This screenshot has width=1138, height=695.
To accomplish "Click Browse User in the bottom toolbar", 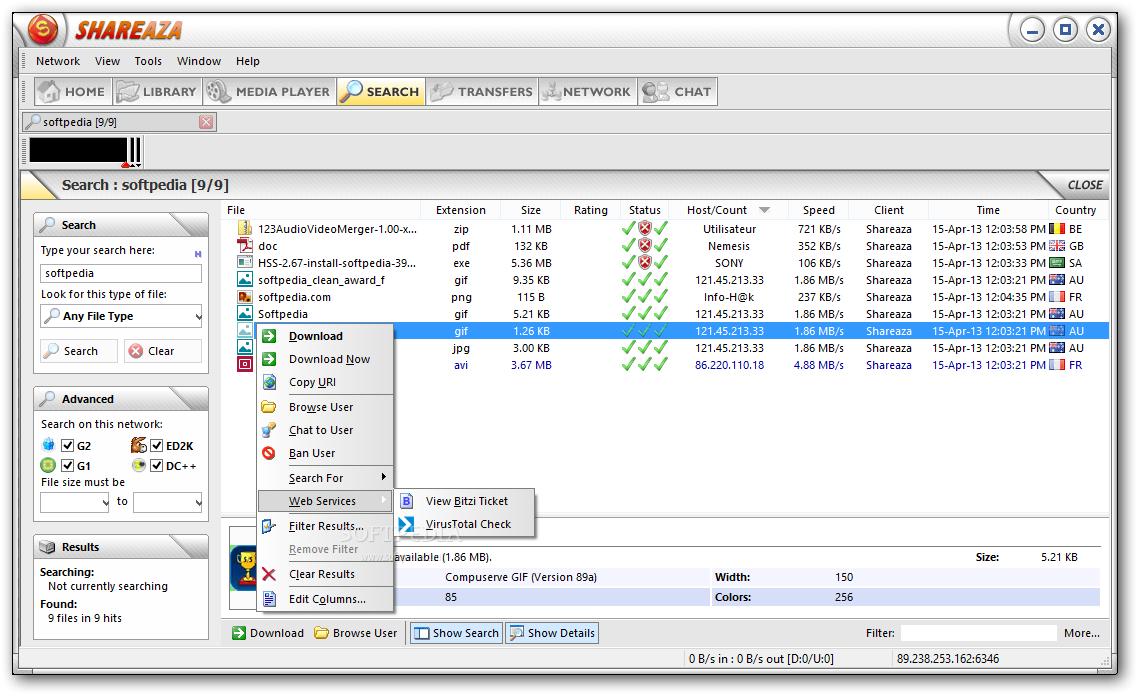I will tap(356, 633).
